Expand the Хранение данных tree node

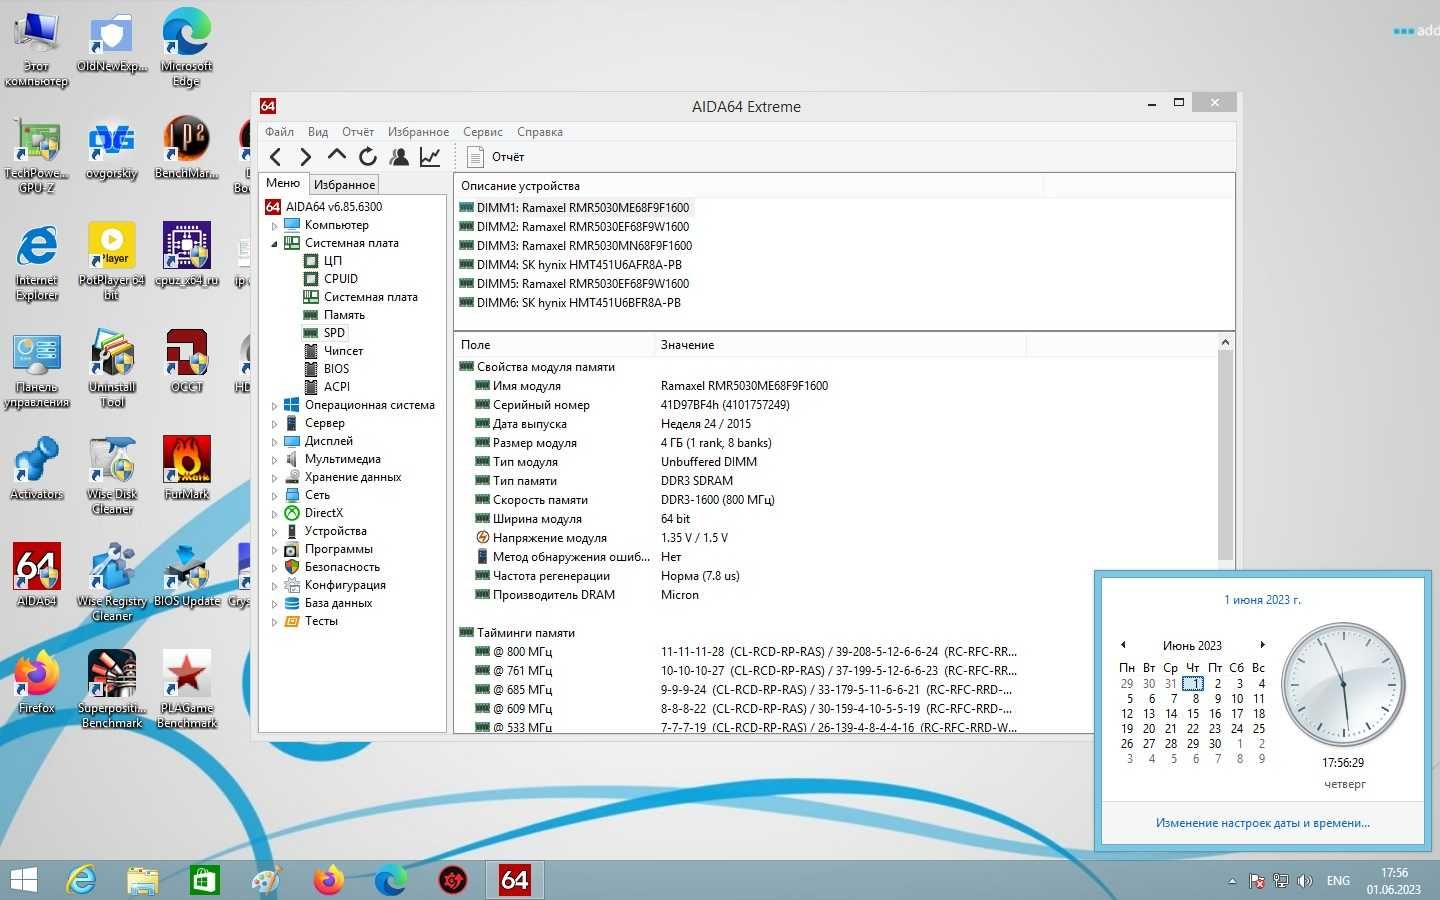tap(275, 477)
